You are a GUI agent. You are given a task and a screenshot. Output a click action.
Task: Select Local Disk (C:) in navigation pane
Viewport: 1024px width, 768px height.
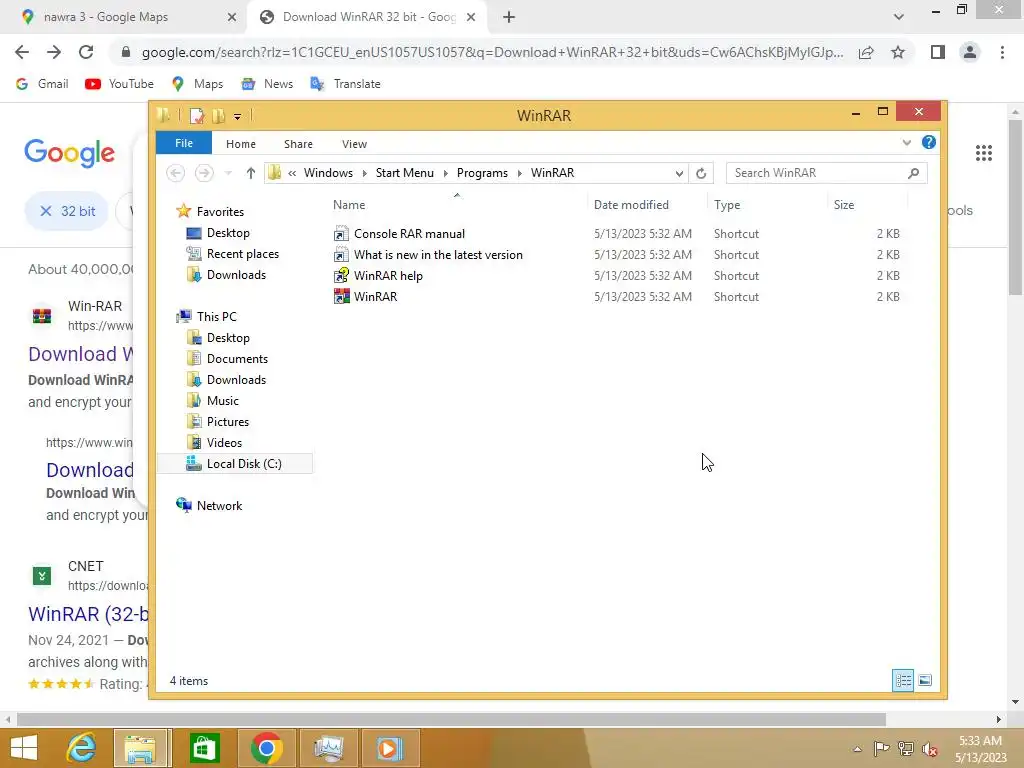(x=235, y=464)
